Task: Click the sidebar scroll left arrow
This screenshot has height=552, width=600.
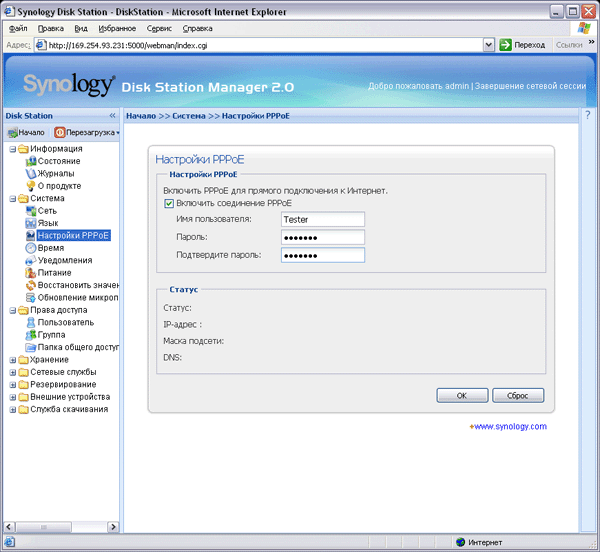Action: click(x=10, y=527)
